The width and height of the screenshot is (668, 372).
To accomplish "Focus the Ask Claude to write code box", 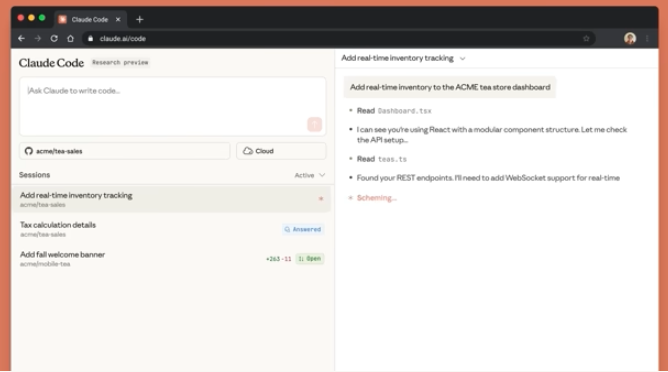I will (173, 107).
